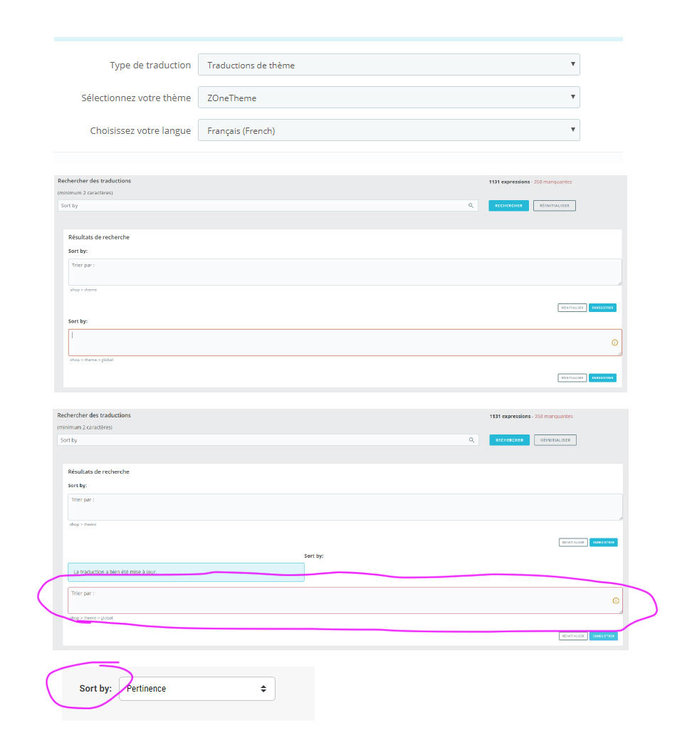
Task: Expand the Sélectionnez votre thème dropdown
Action: point(388,97)
